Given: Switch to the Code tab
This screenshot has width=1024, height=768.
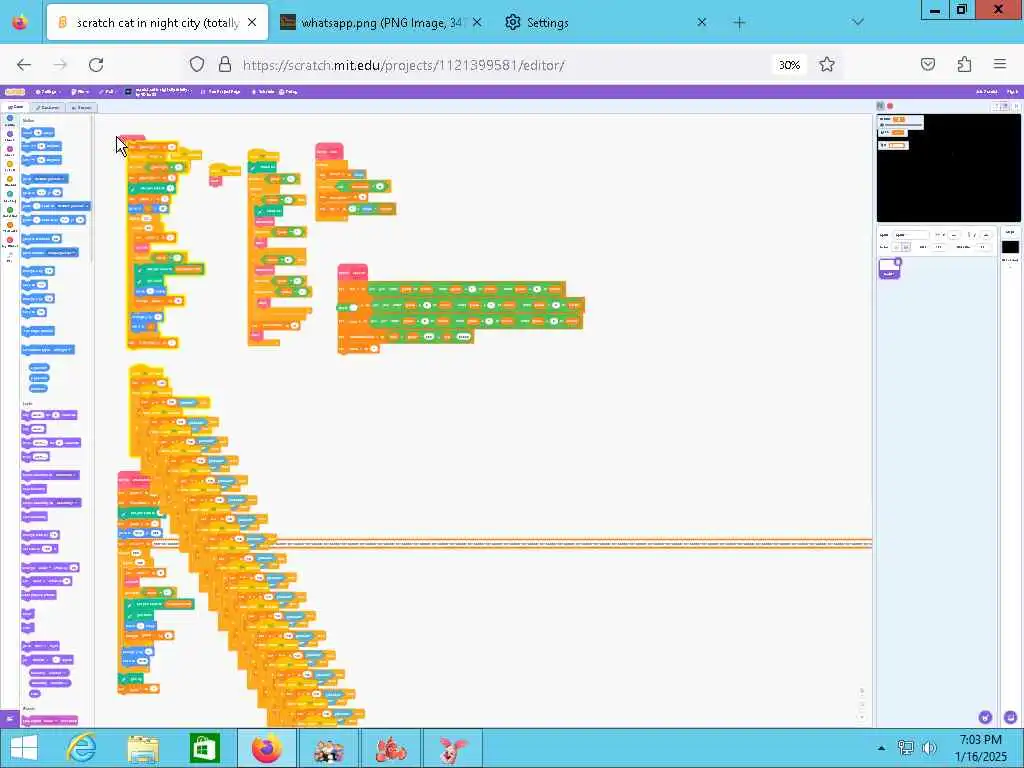Looking at the screenshot, I should [x=15, y=107].
